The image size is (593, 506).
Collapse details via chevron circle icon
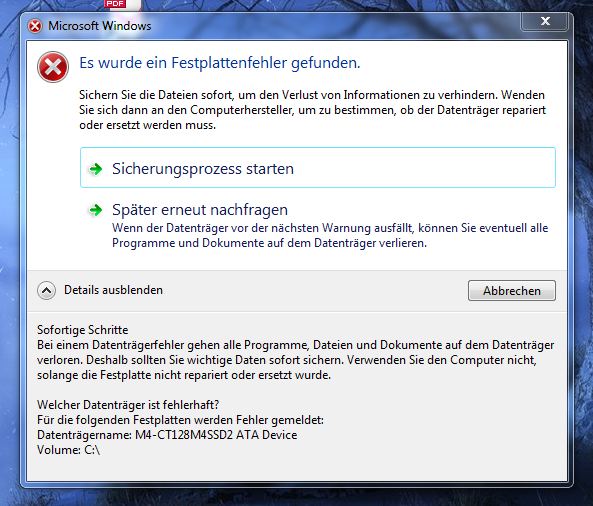(x=47, y=290)
